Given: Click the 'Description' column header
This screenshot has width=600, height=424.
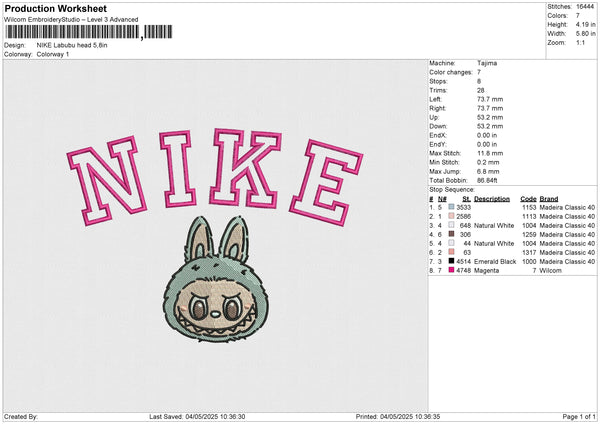Looking at the screenshot, I should [x=492, y=199].
